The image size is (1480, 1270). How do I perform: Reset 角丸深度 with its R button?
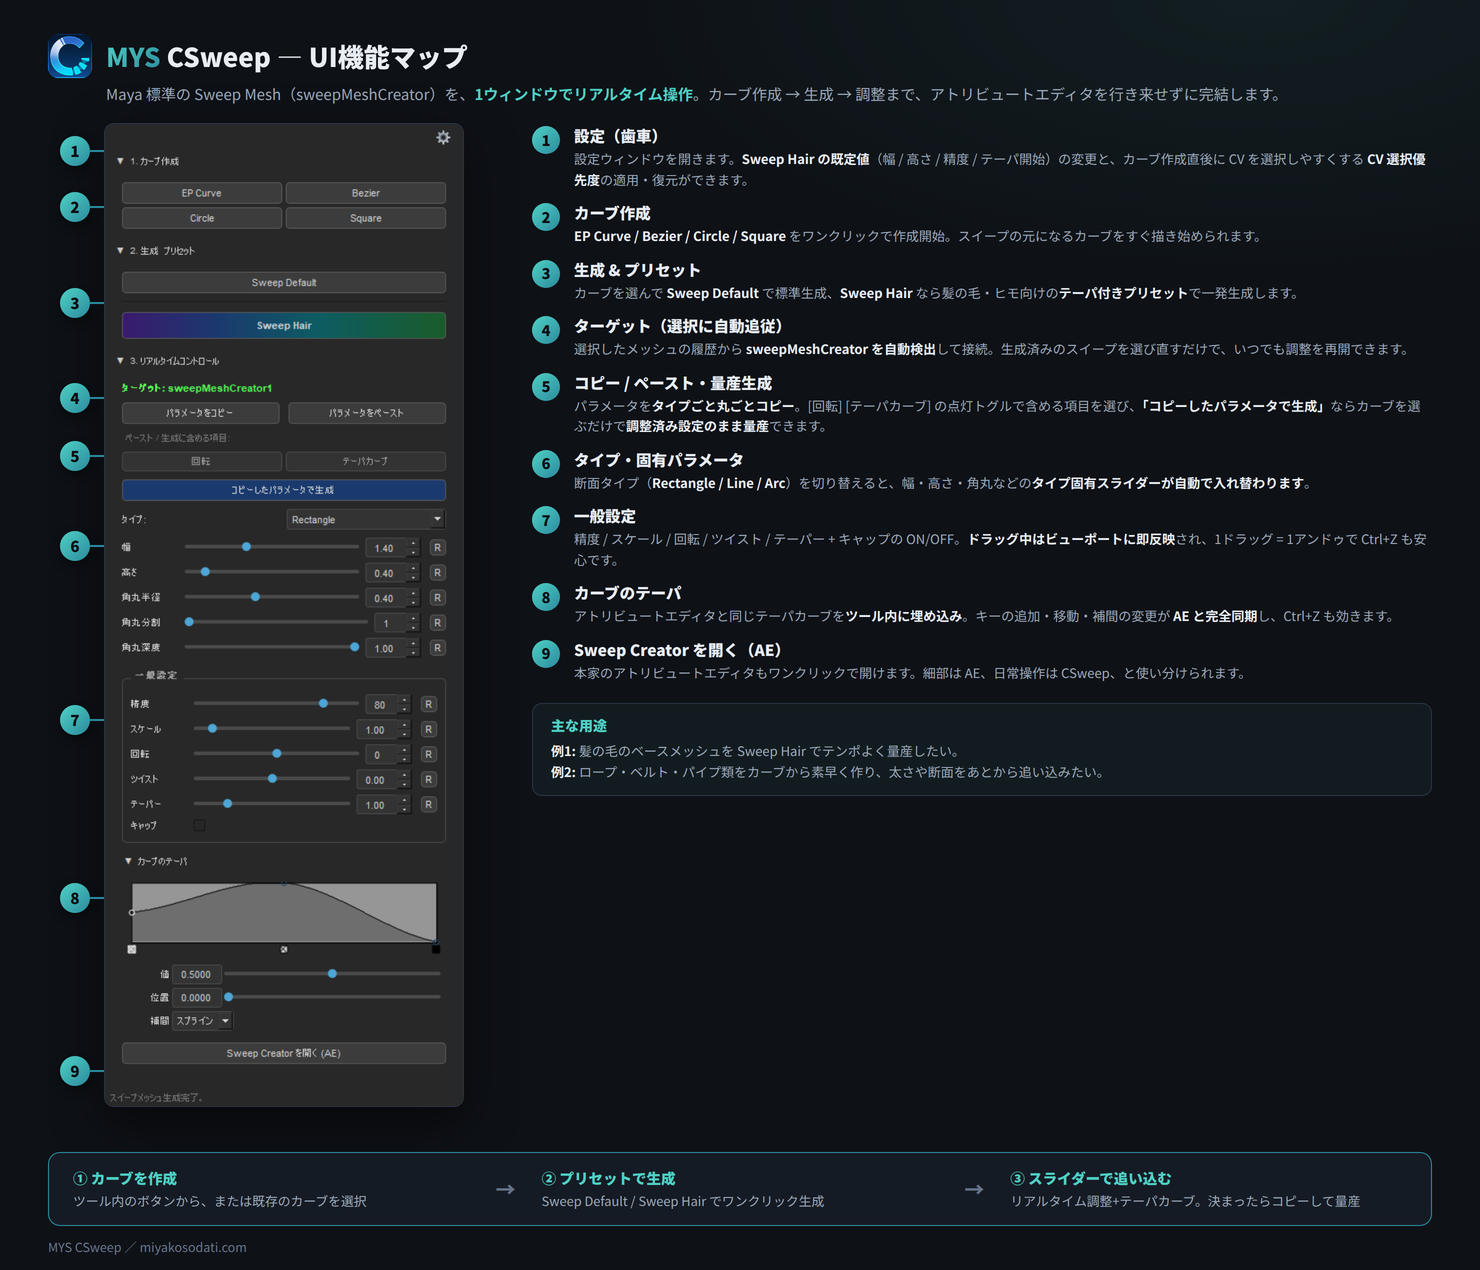click(x=437, y=648)
